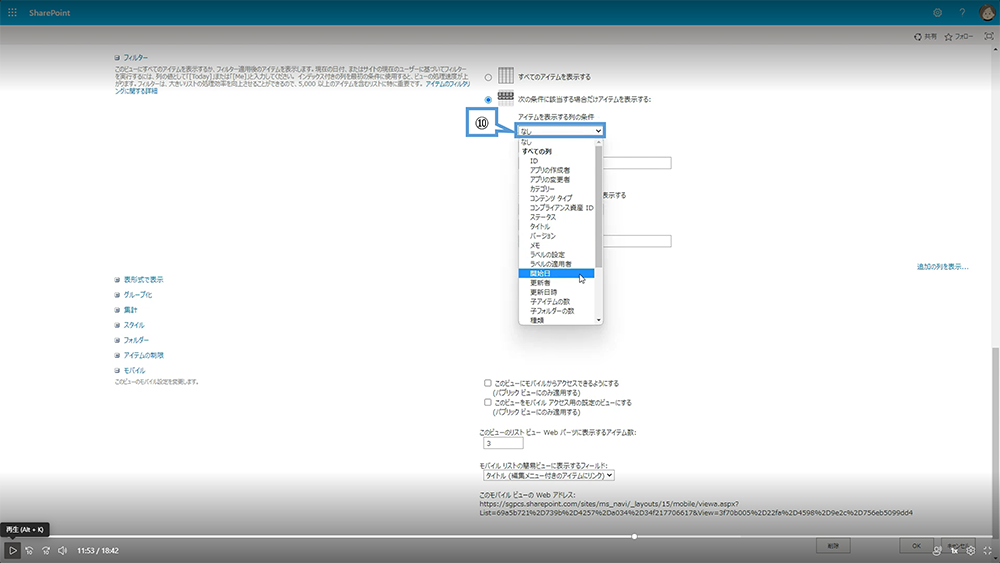Select the すべてのアイテムを表示する radio button

488,77
